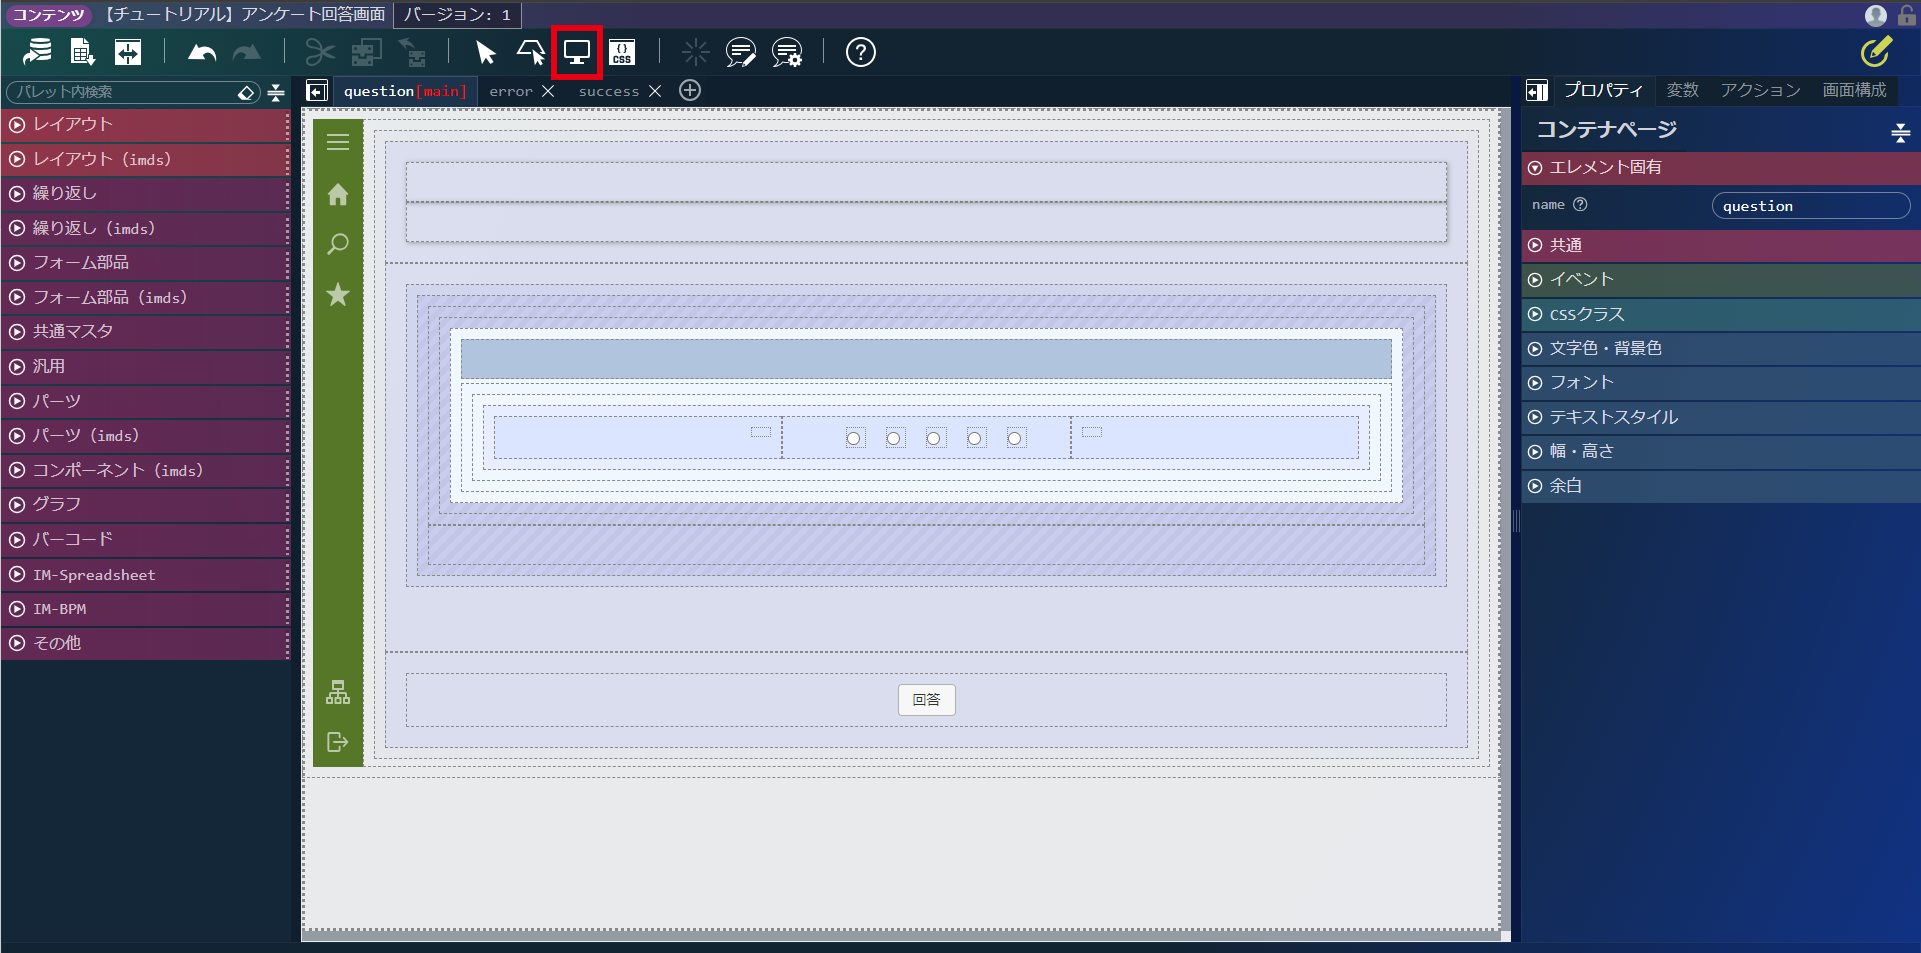Switch to the アクション tab

[x=1760, y=90]
